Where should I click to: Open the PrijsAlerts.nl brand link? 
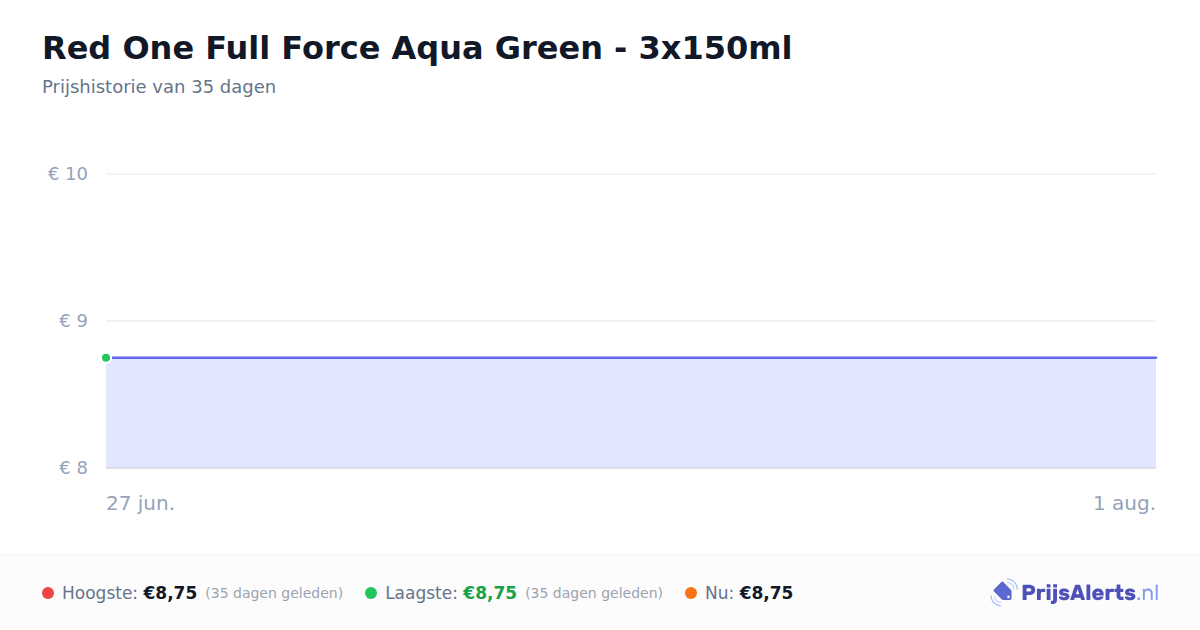(x=1075, y=593)
